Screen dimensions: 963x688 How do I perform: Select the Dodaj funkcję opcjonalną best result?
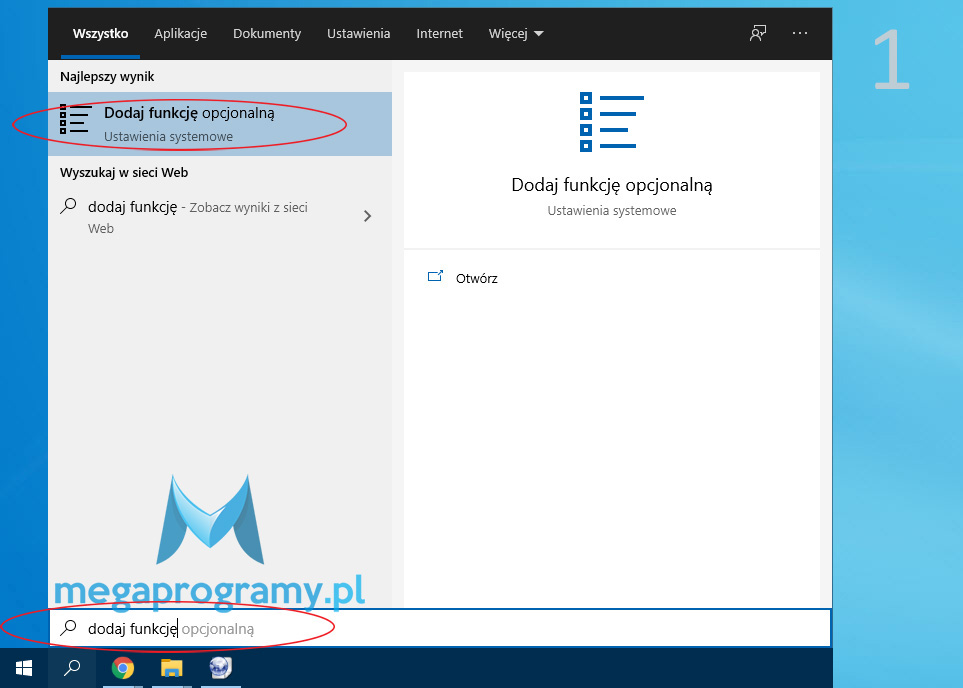[x=220, y=124]
